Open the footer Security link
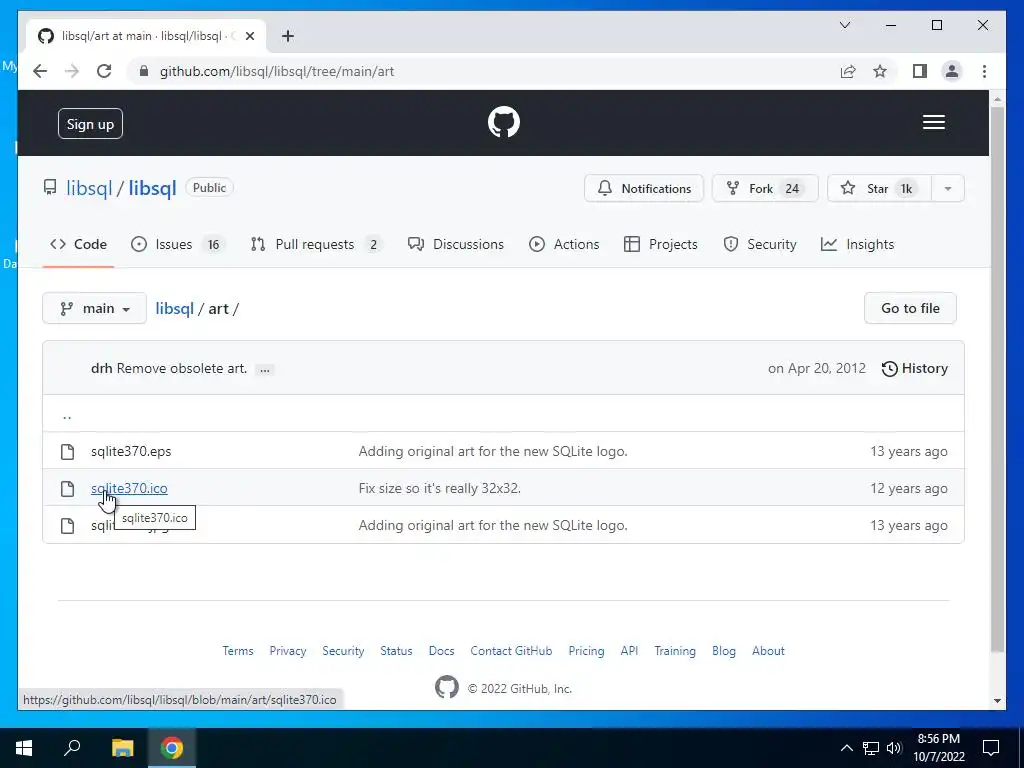The height and width of the screenshot is (768, 1024). click(343, 651)
